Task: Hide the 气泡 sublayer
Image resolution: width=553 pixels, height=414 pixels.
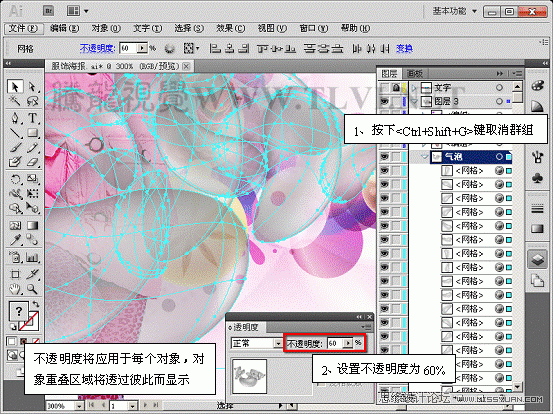Action: point(384,157)
